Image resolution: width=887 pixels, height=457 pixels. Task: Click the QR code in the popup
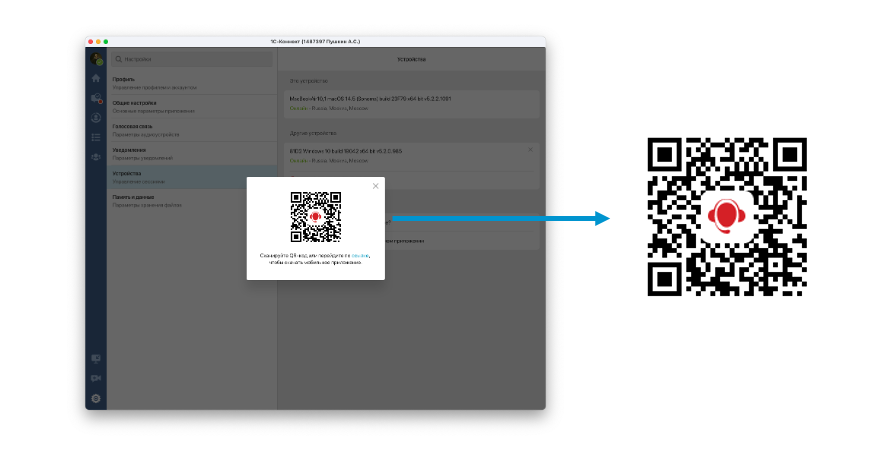click(315, 217)
